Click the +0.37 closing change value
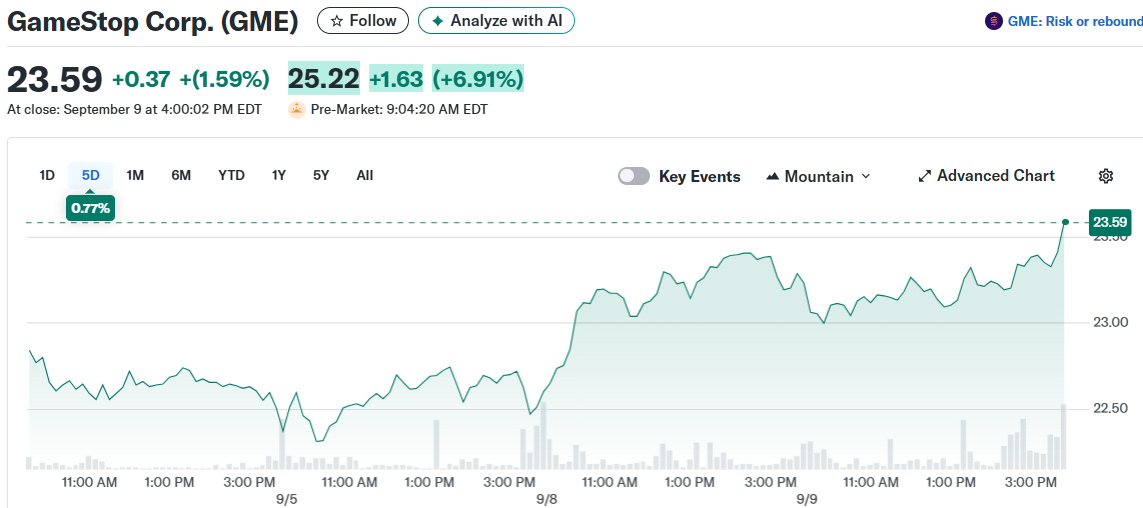This screenshot has width=1143, height=508. coord(141,79)
